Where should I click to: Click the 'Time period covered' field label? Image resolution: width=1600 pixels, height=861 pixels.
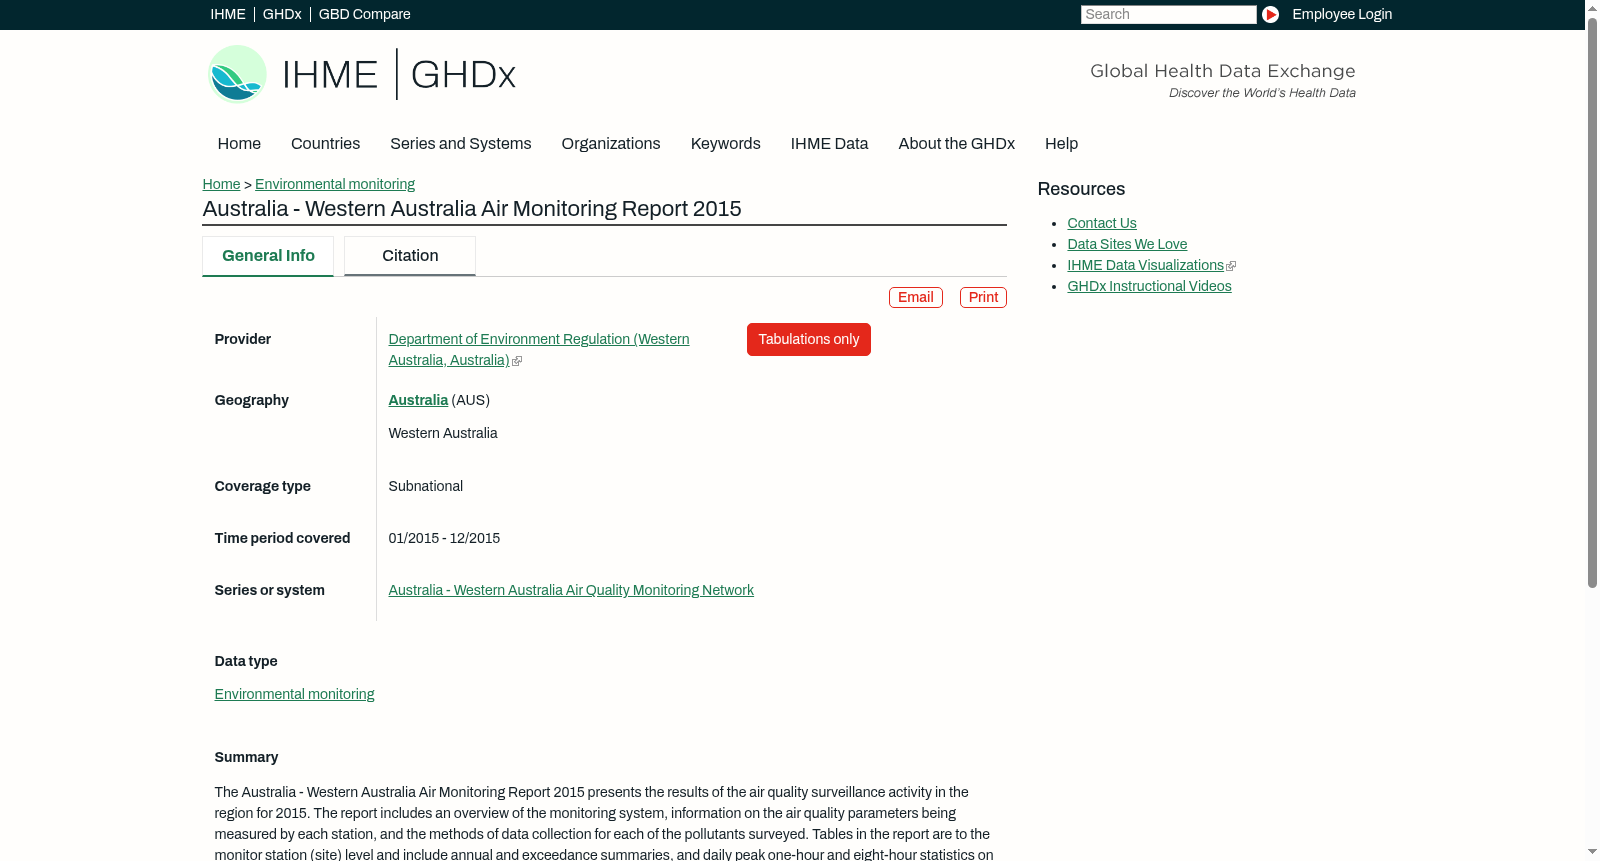pyautogui.click(x=282, y=538)
